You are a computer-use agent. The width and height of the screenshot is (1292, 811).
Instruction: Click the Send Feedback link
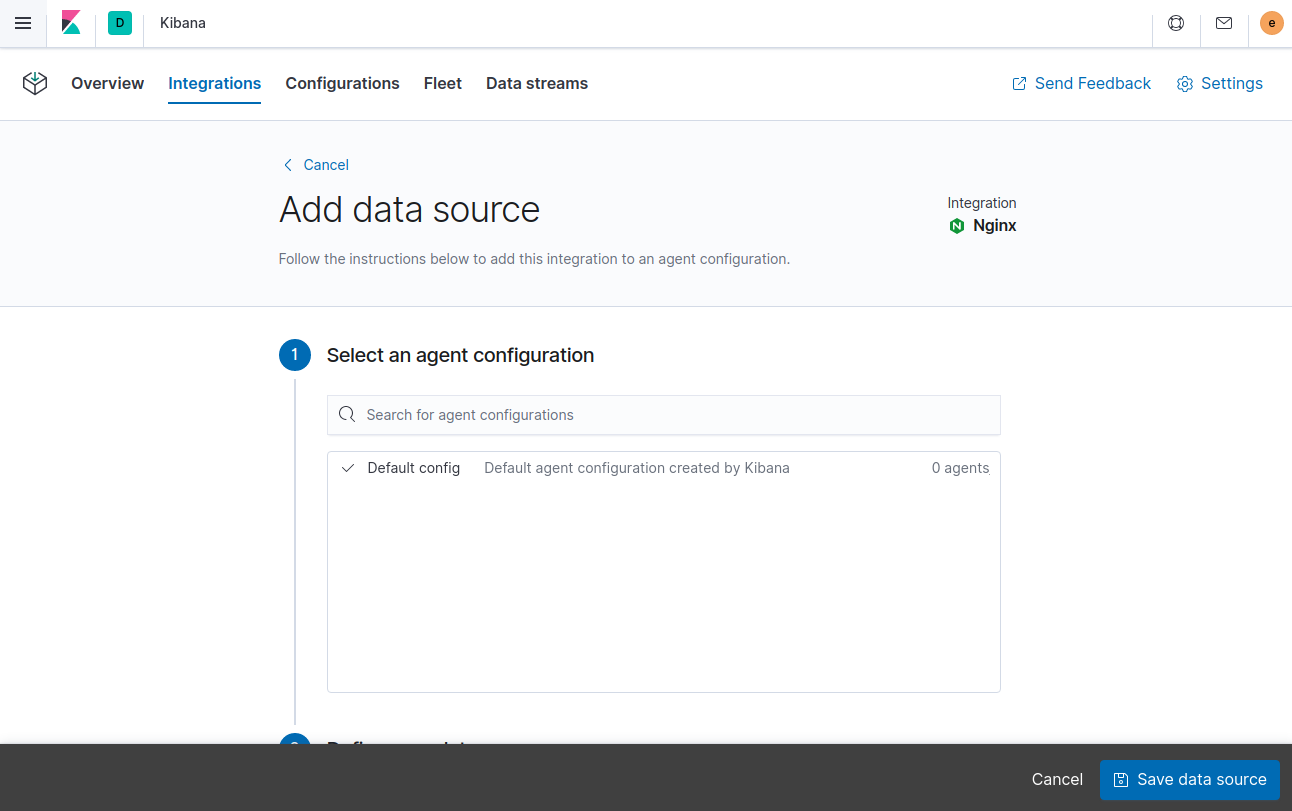[x=1081, y=84]
